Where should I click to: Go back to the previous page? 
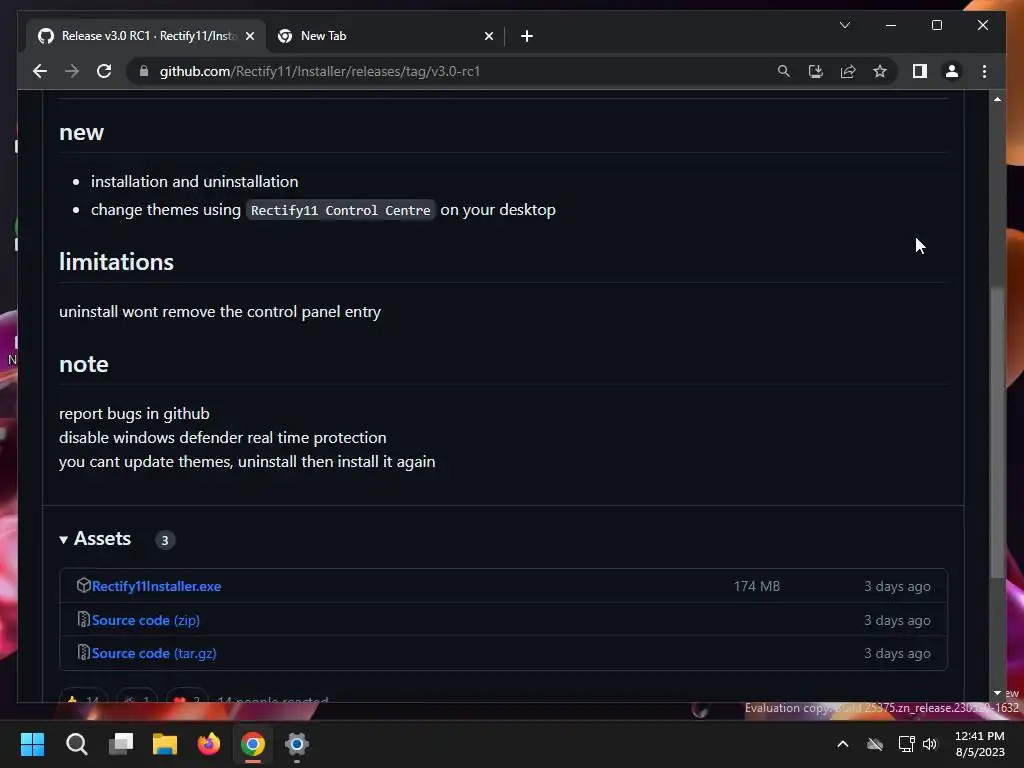click(x=40, y=71)
